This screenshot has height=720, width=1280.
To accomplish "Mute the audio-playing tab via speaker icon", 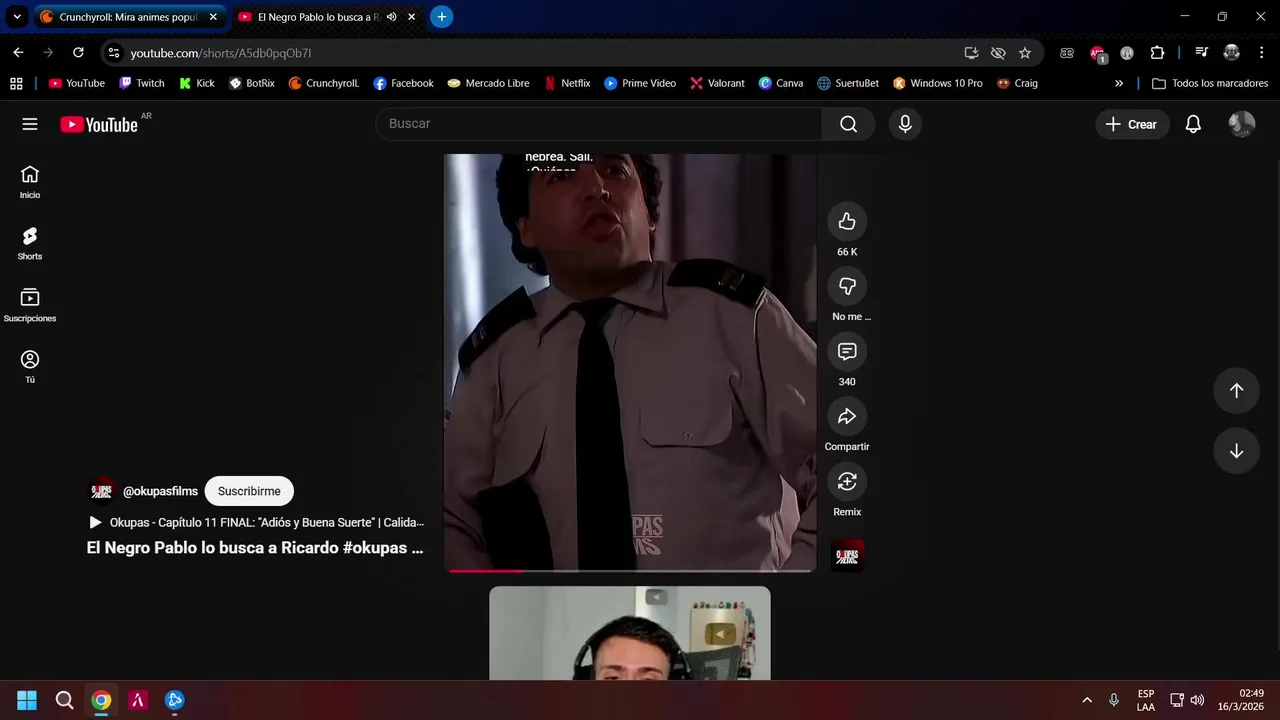I will 392,17.
